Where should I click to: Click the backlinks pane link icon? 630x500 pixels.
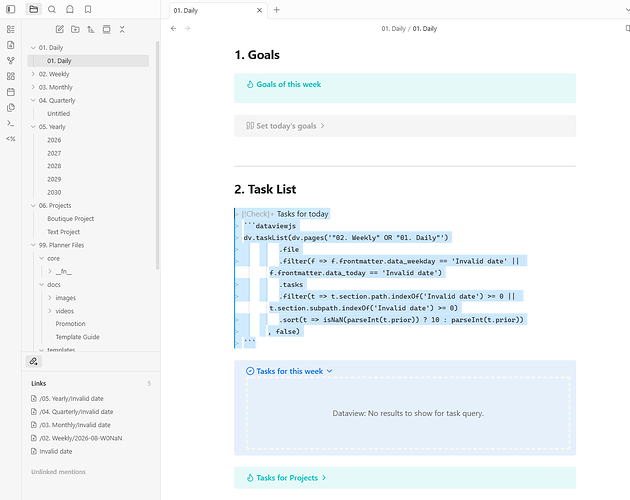[x=34, y=361]
